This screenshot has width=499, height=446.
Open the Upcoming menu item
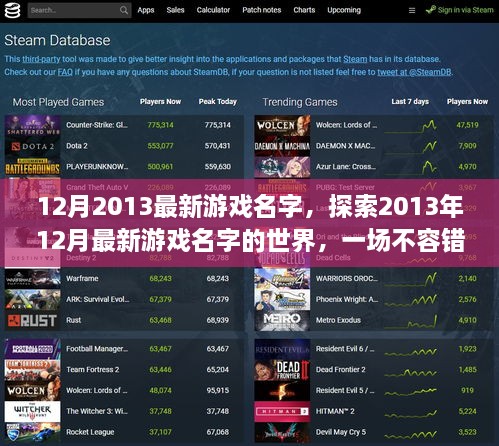[x=344, y=10]
